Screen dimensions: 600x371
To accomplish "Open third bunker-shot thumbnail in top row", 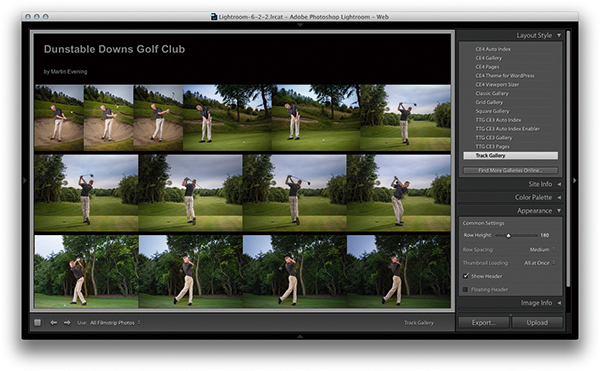I will coord(158,118).
